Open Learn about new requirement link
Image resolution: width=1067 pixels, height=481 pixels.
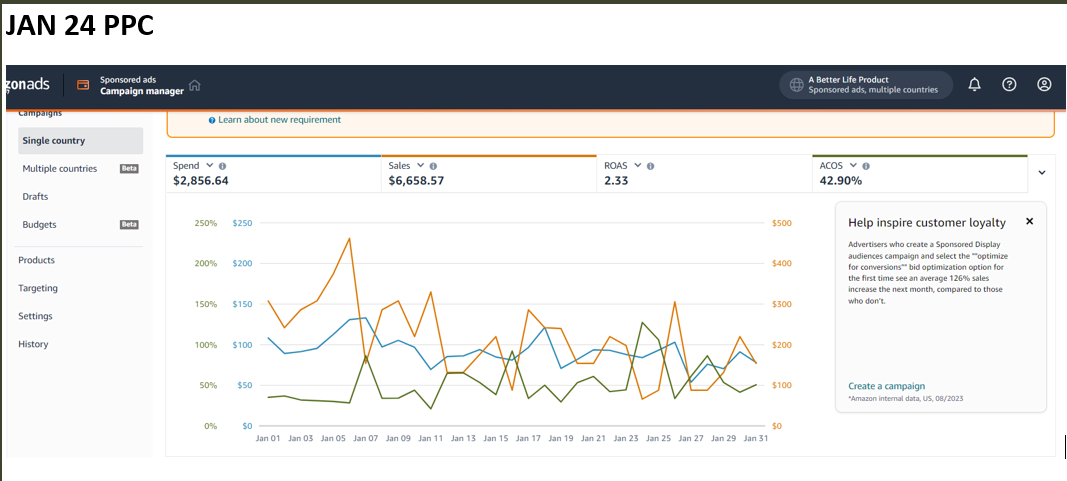279,120
